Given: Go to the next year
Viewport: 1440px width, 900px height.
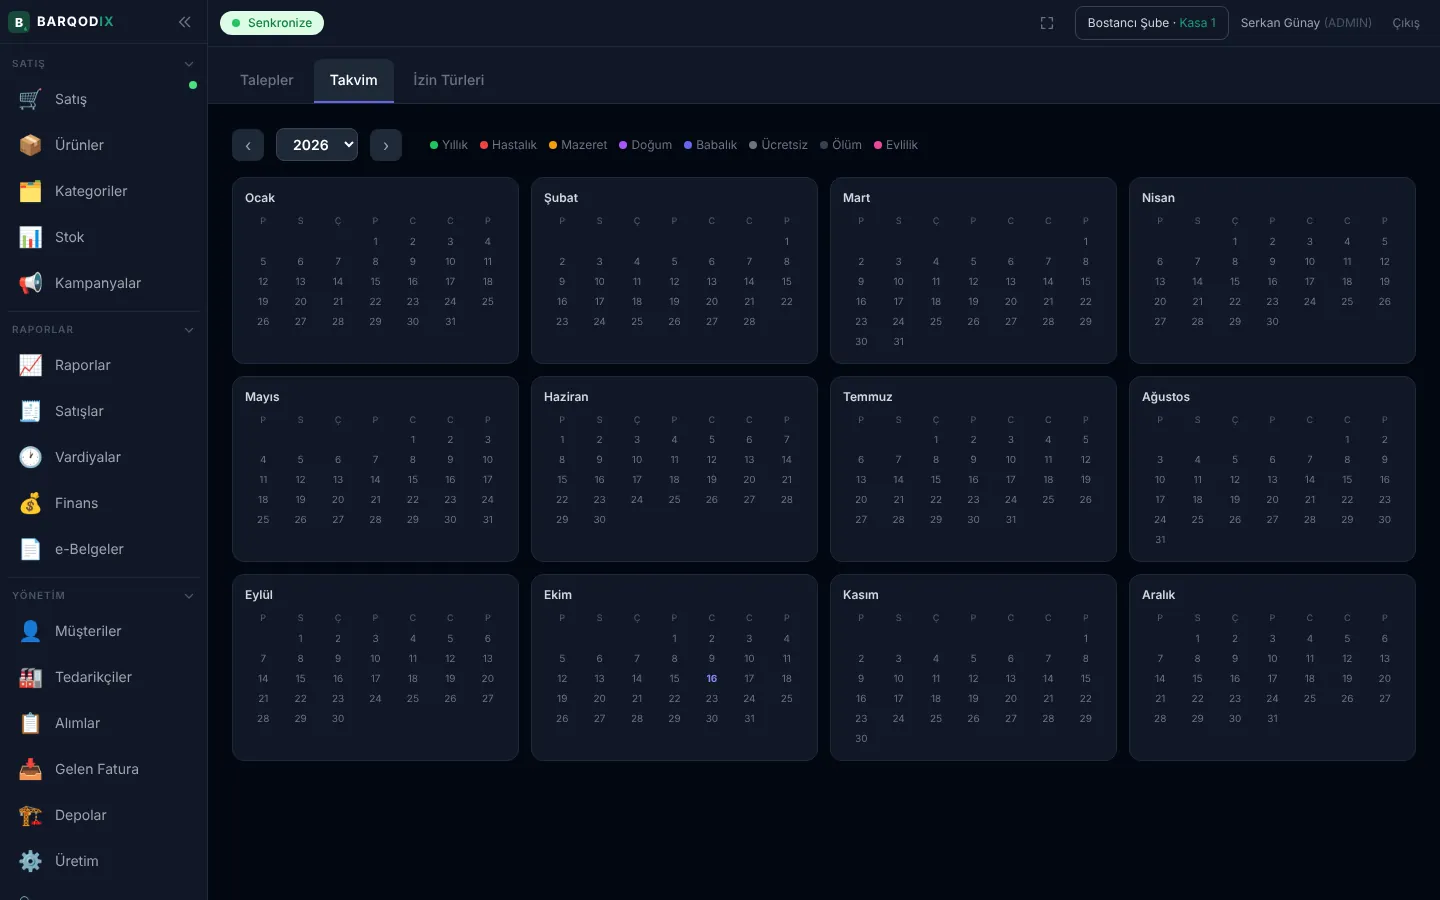Looking at the screenshot, I should (x=386, y=145).
